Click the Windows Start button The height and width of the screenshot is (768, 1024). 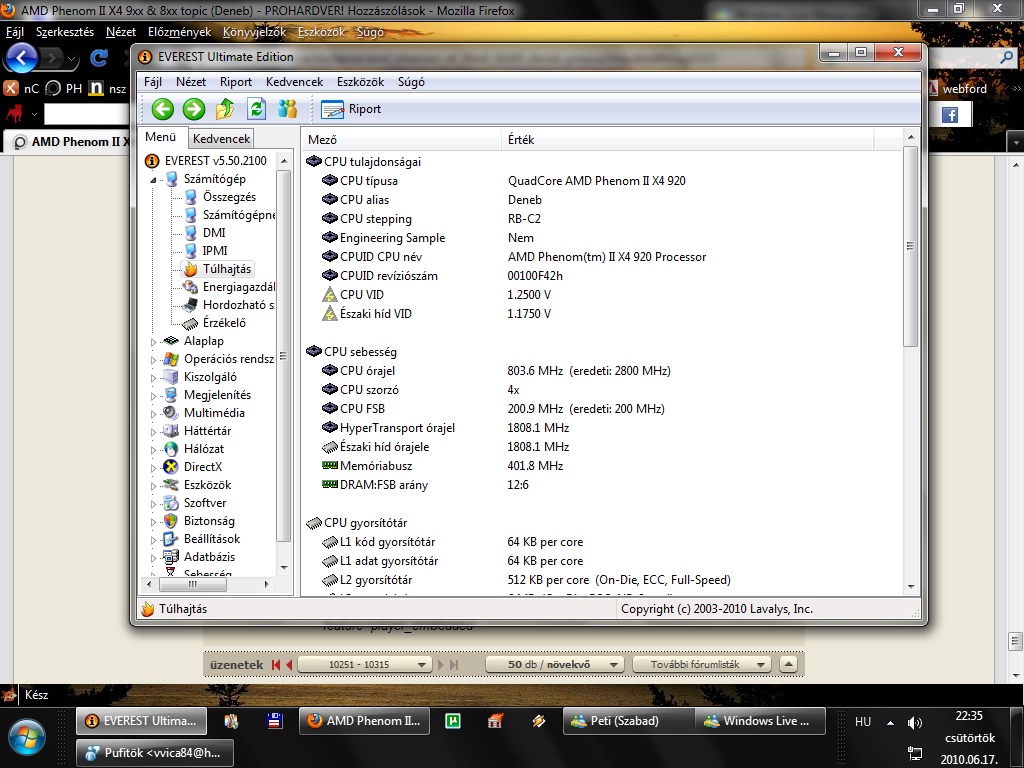(26, 738)
